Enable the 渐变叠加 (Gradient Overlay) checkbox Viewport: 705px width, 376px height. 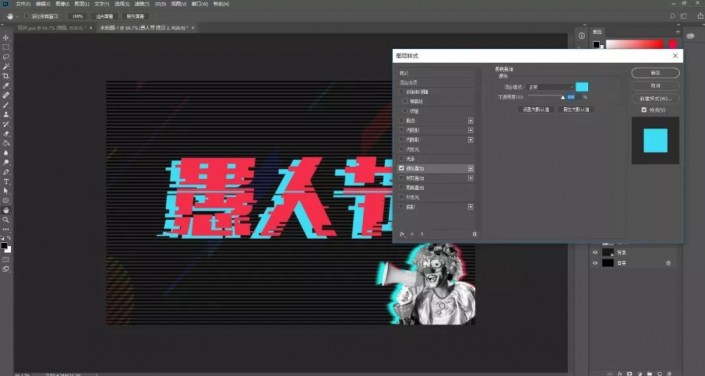point(402,178)
